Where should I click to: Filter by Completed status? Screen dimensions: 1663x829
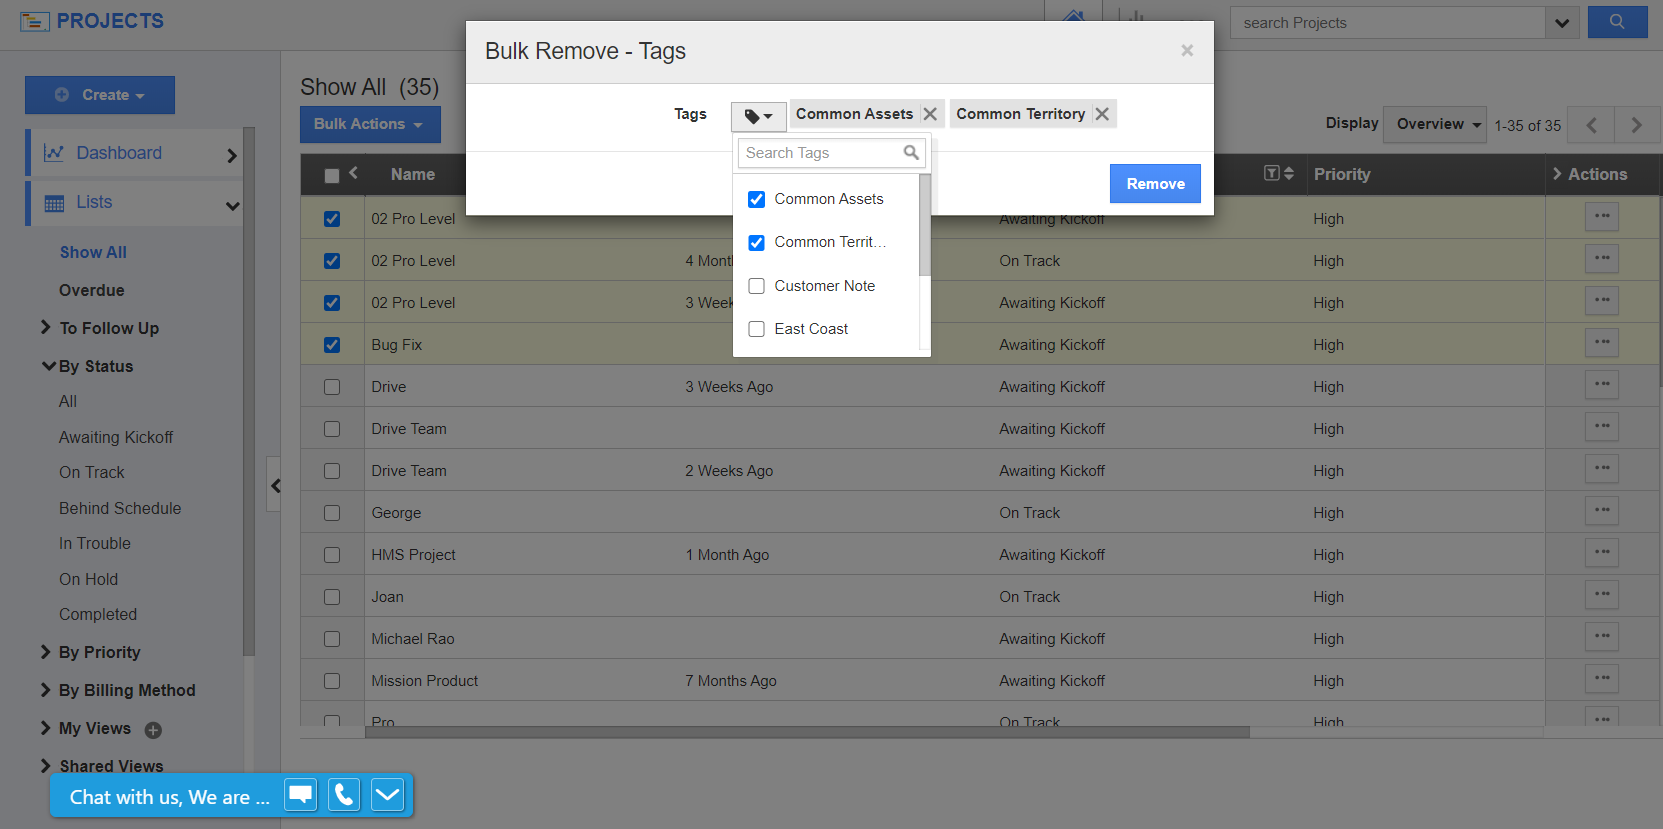[x=98, y=614]
